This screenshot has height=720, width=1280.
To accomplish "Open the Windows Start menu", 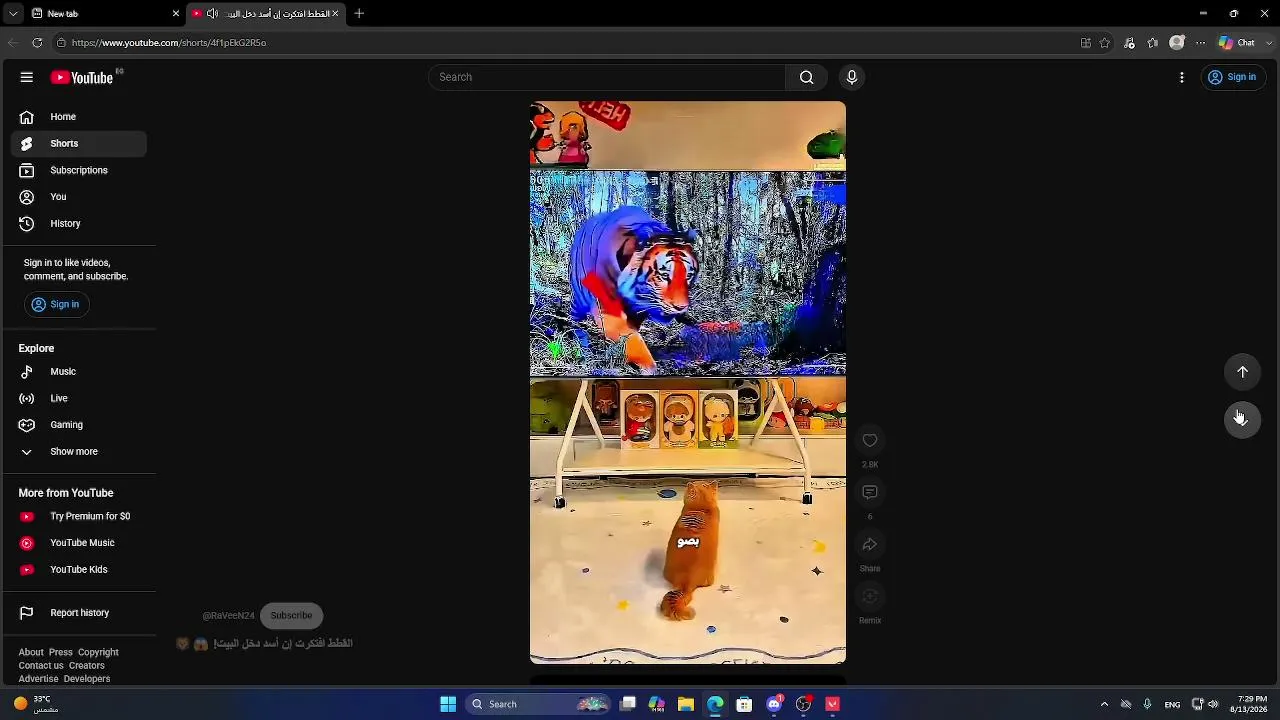I will pos(448,704).
